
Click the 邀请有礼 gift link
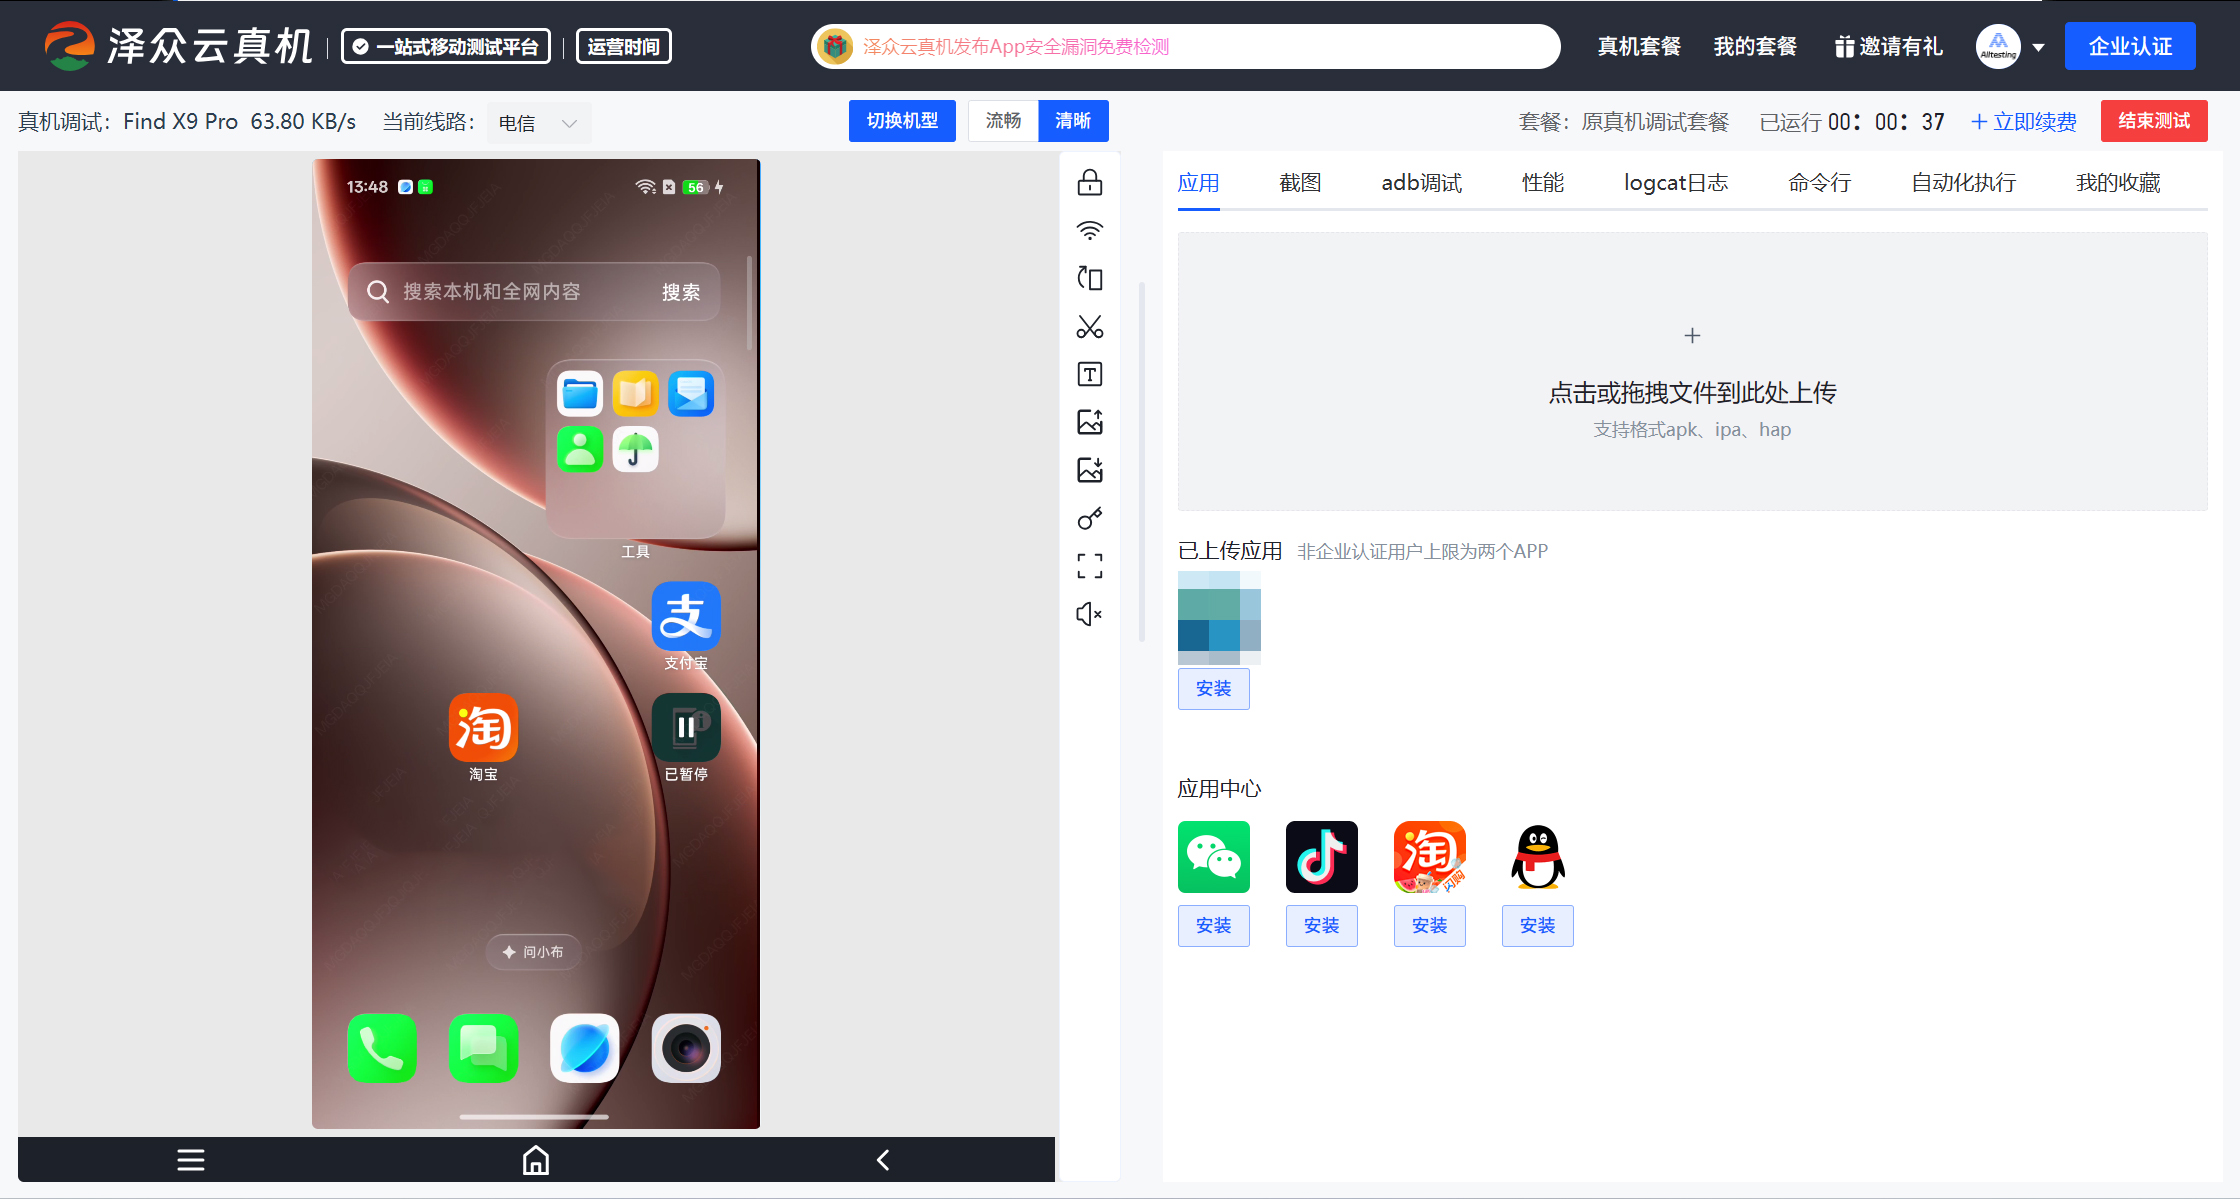pos(1888,47)
